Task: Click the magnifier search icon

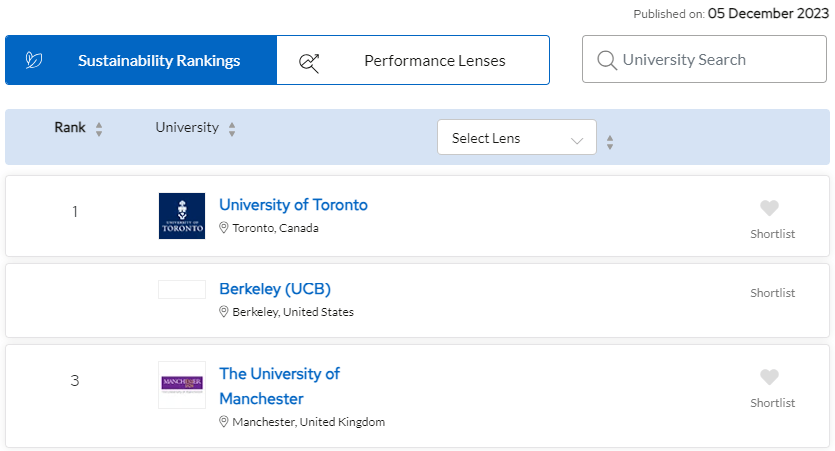Action: pos(607,60)
